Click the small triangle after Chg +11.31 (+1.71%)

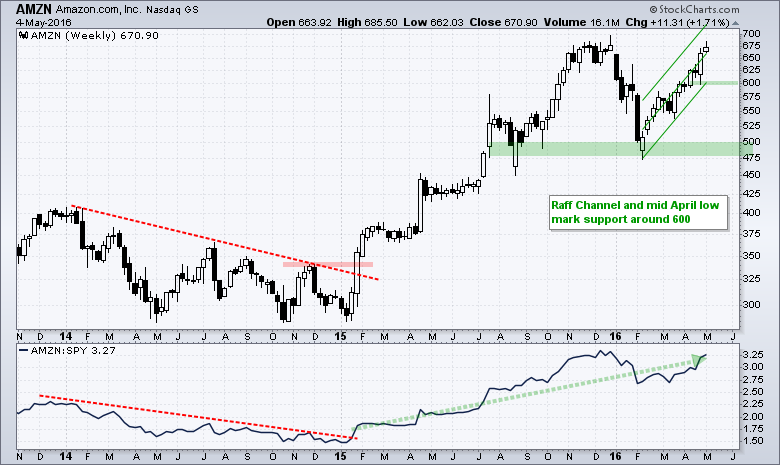click(736, 23)
